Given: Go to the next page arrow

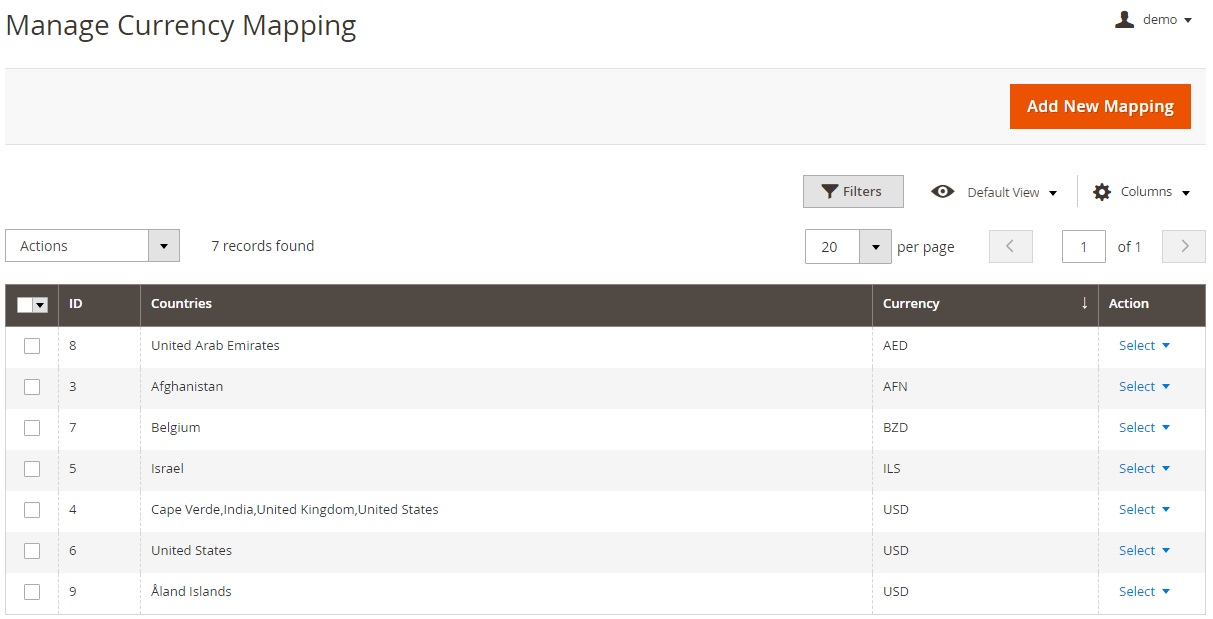Looking at the screenshot, I should [x=1184, y=246].
